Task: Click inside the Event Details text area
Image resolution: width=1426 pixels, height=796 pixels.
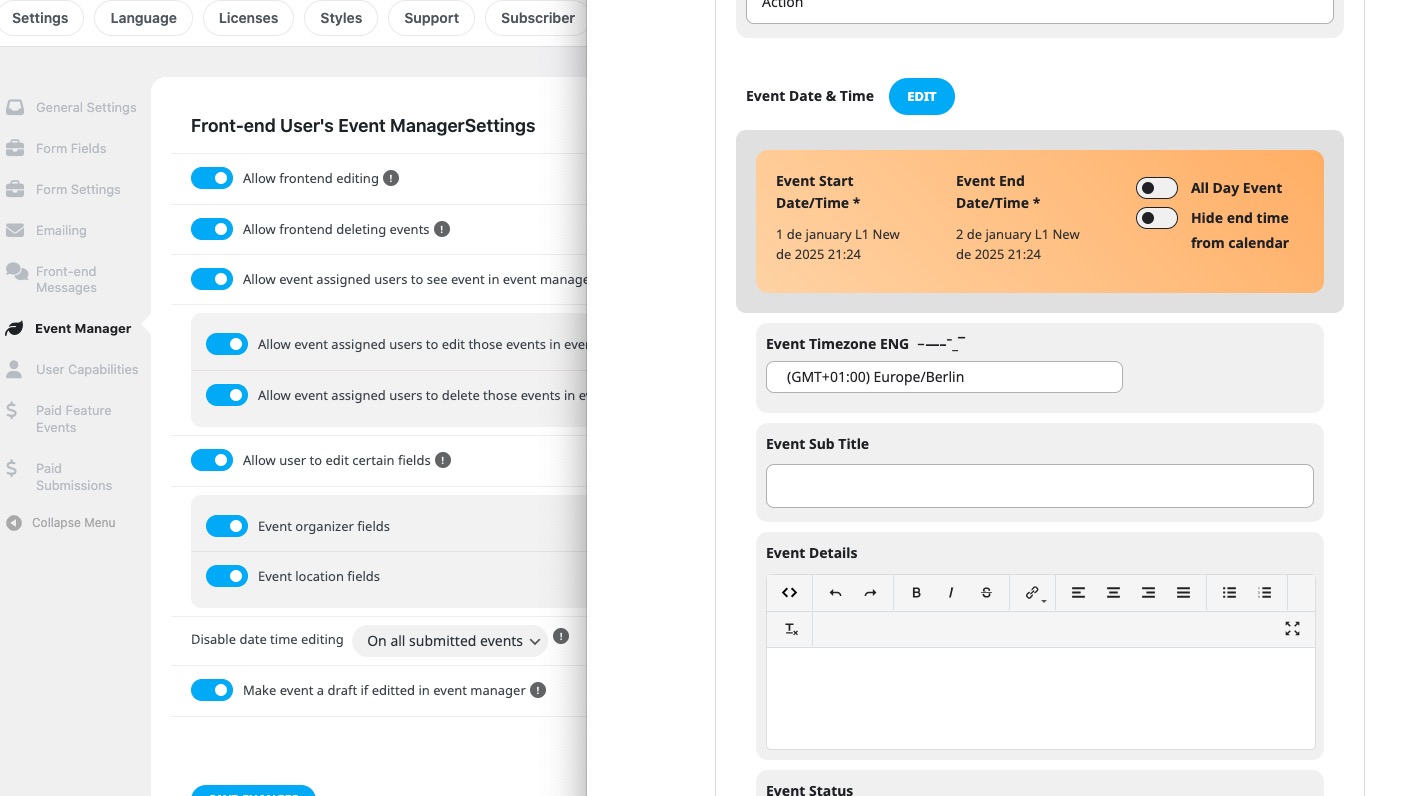Action: pyautogui.click(x=1040, y=698)
